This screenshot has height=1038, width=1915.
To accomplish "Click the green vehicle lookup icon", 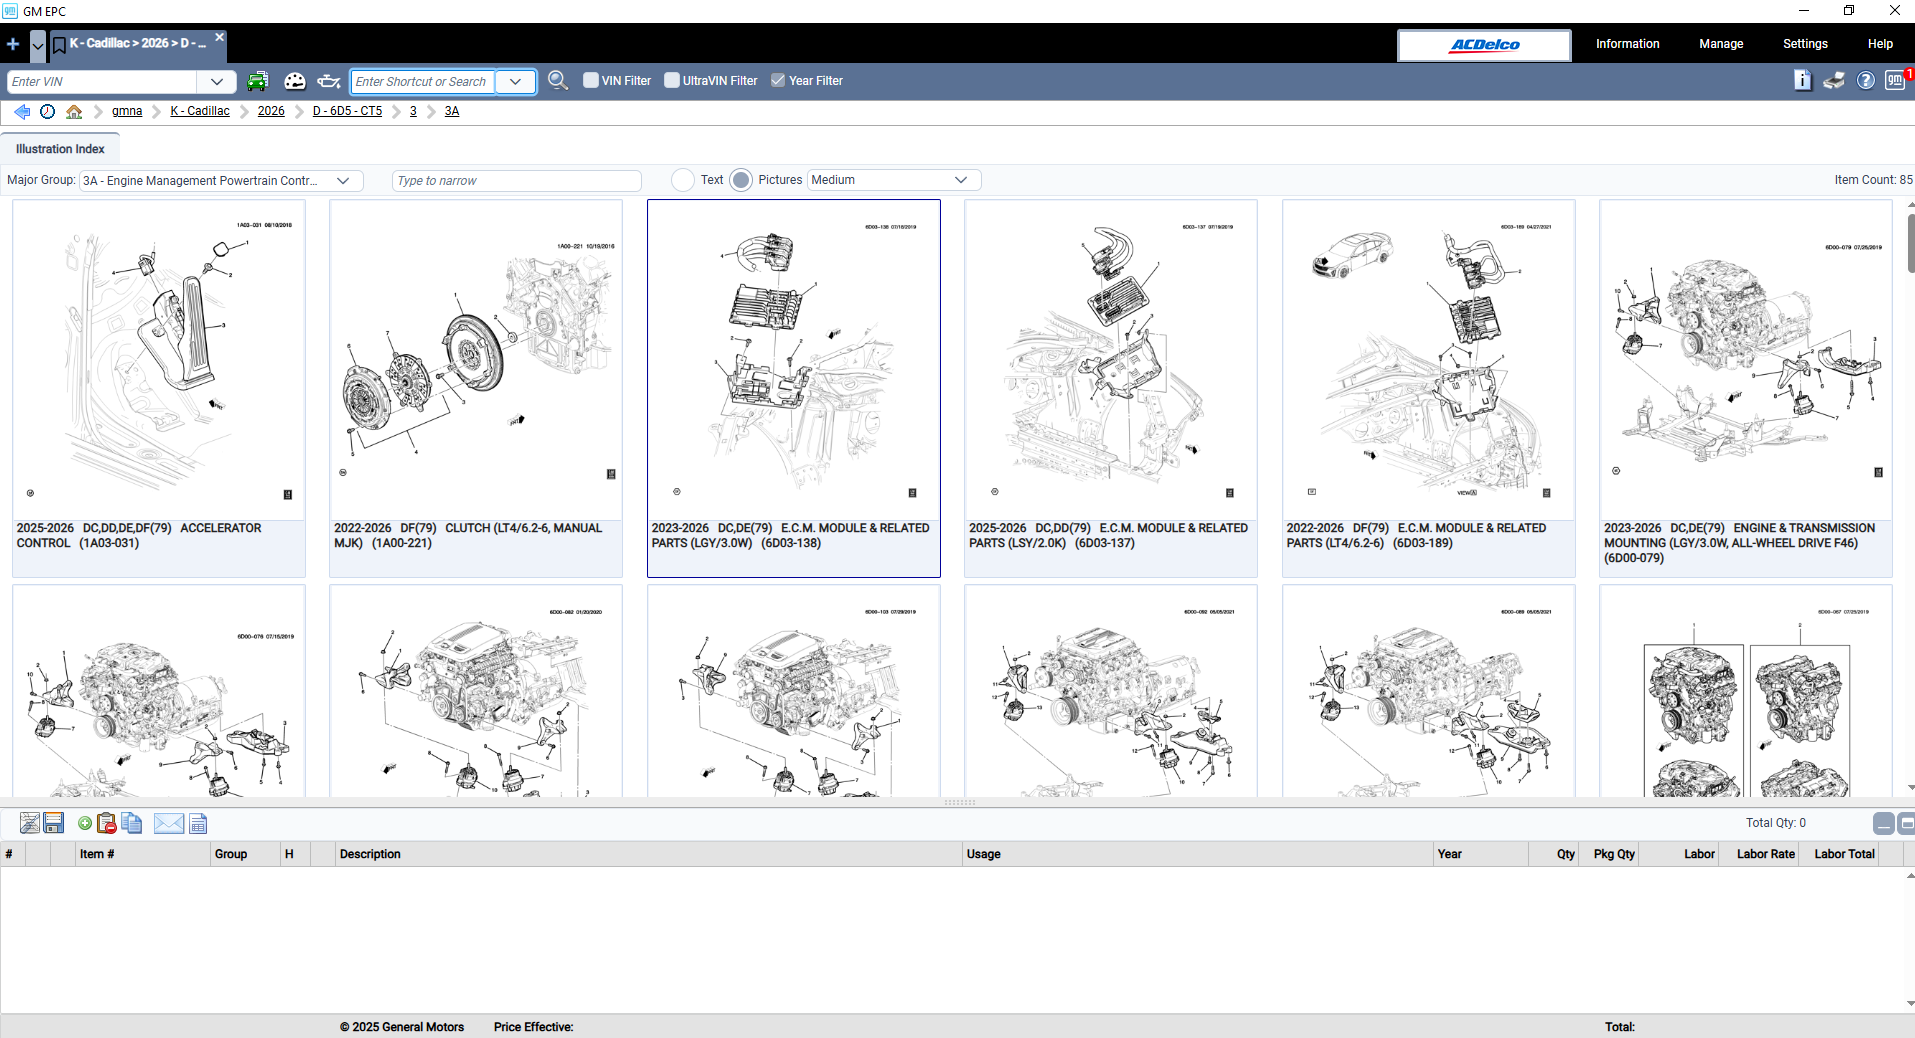I will pos(258,81).
